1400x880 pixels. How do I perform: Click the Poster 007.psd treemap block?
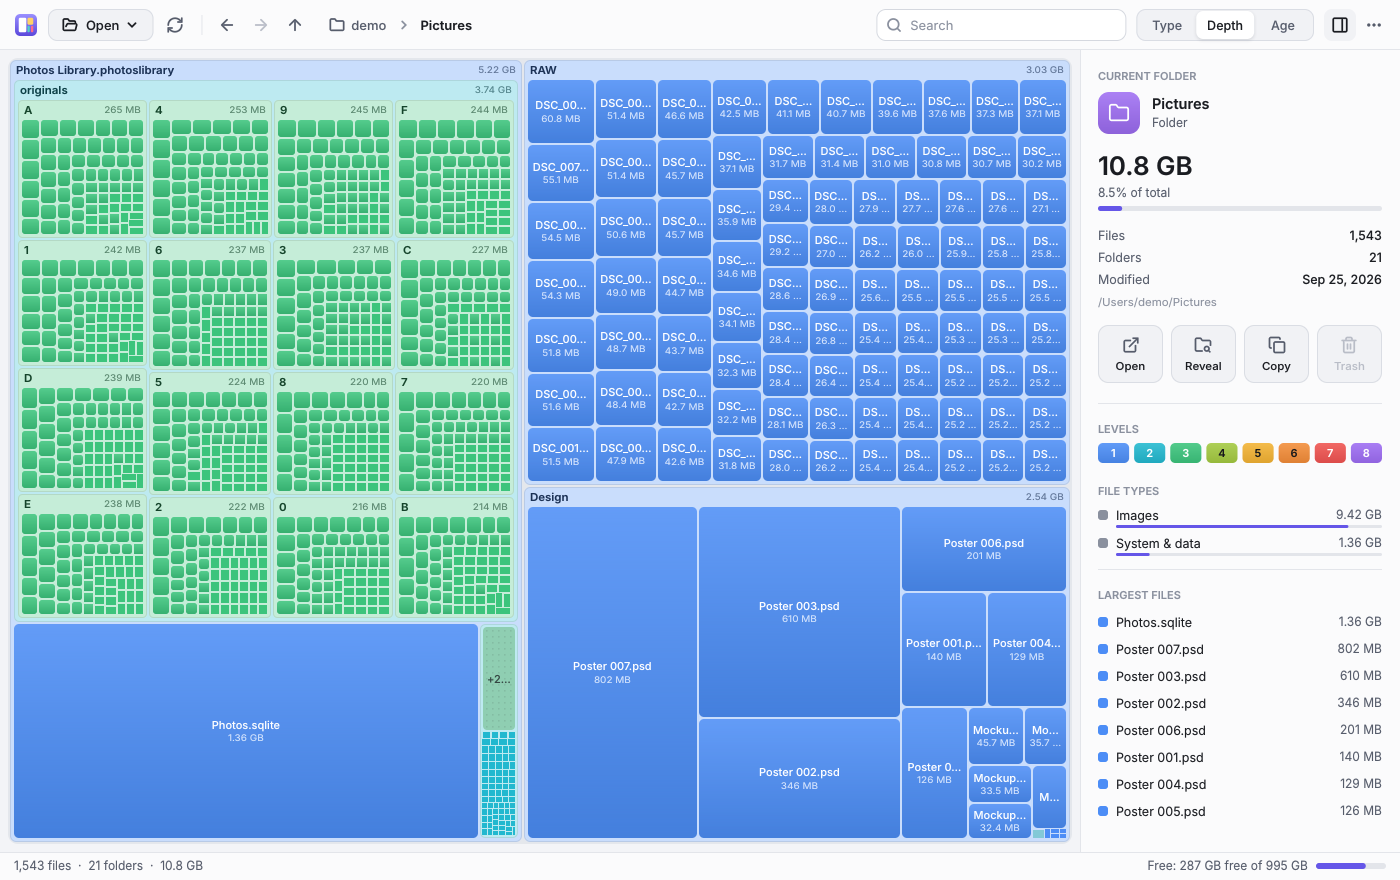pyautogui.click(x=612, y=672)
